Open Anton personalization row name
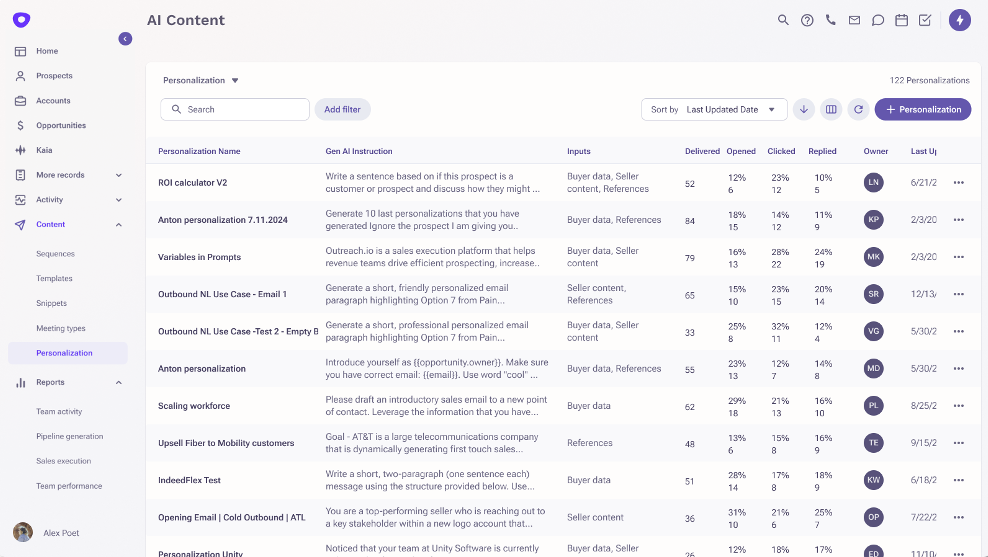Screen dimensions: 988x557 [x=202, y=369]
